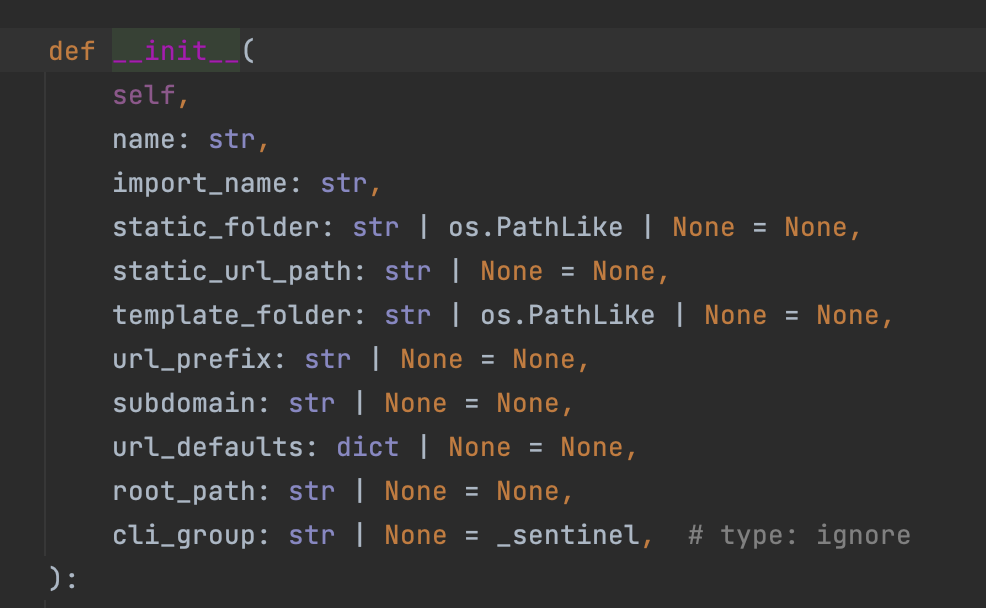Click the template_folder parameter name
This screenshot has height=608, width=986.
pyautogui.click(x=231, y=316)
